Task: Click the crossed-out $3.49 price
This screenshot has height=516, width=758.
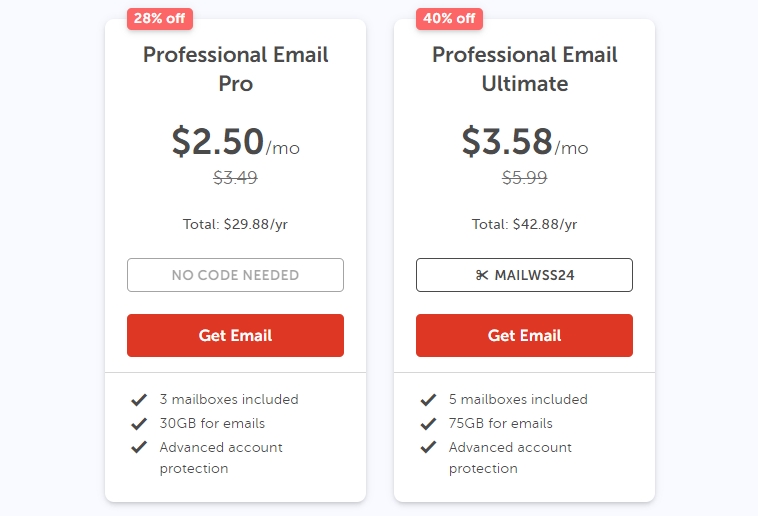Action: pos(235,178)
